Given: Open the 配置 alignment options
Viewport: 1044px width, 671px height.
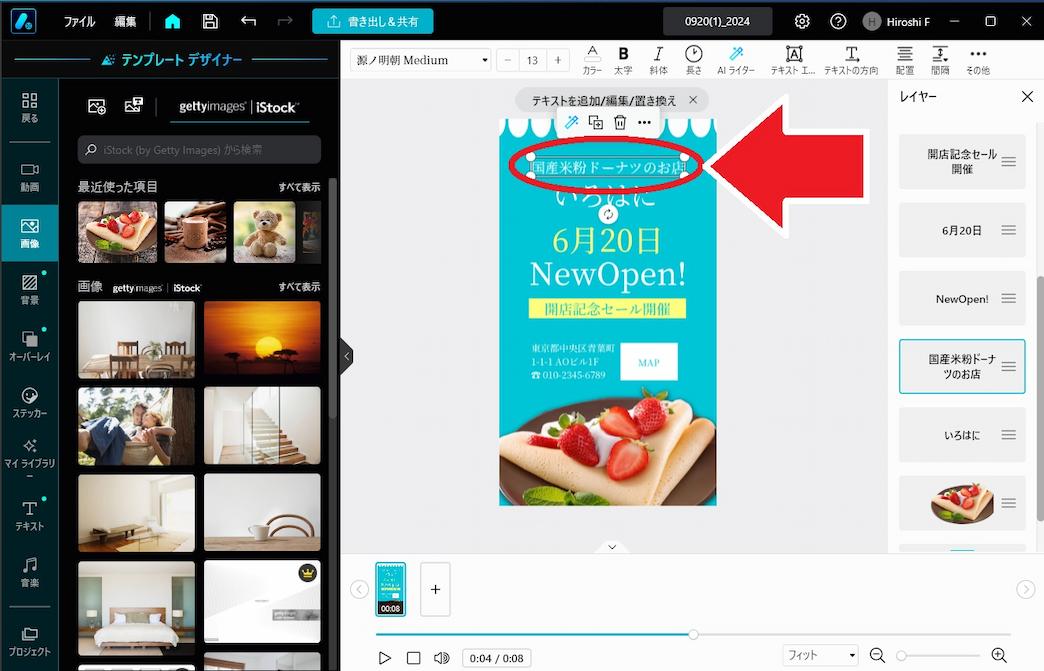Looking at the screenshot, I should (904, 58).
